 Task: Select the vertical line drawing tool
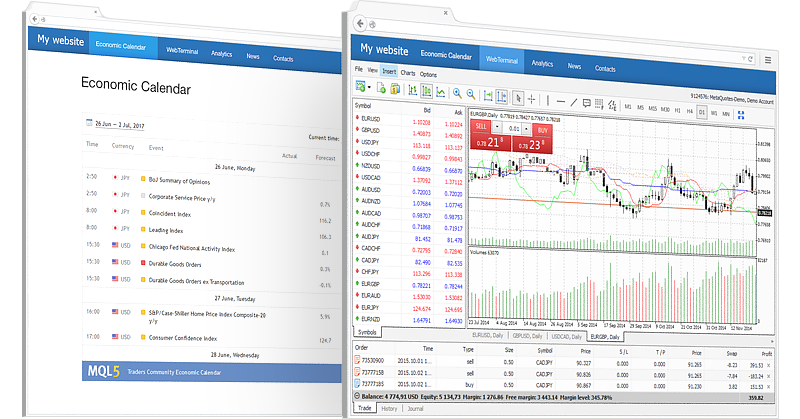click(x=546, y=101)
